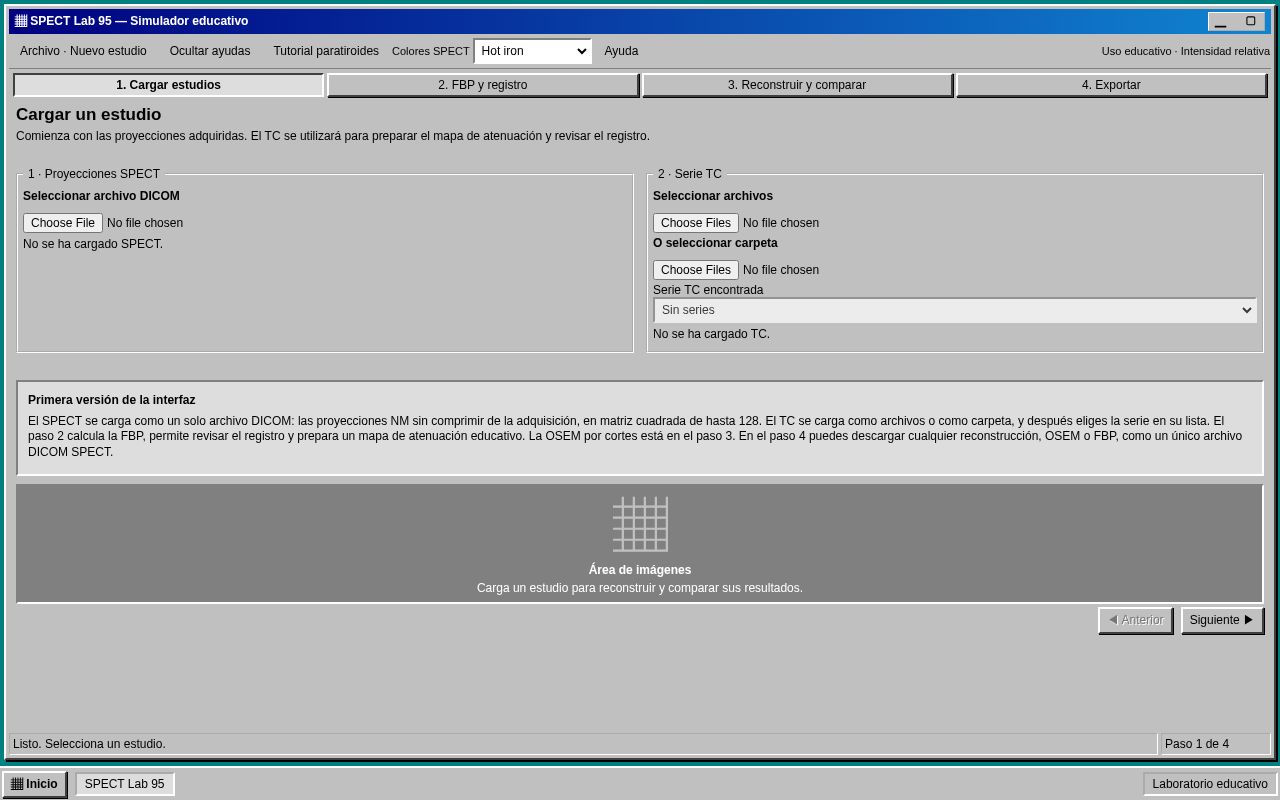This screenshot has width=1280, height=800.
Task: Start the Tutorial paratiroides
Action: pos(326,51)
